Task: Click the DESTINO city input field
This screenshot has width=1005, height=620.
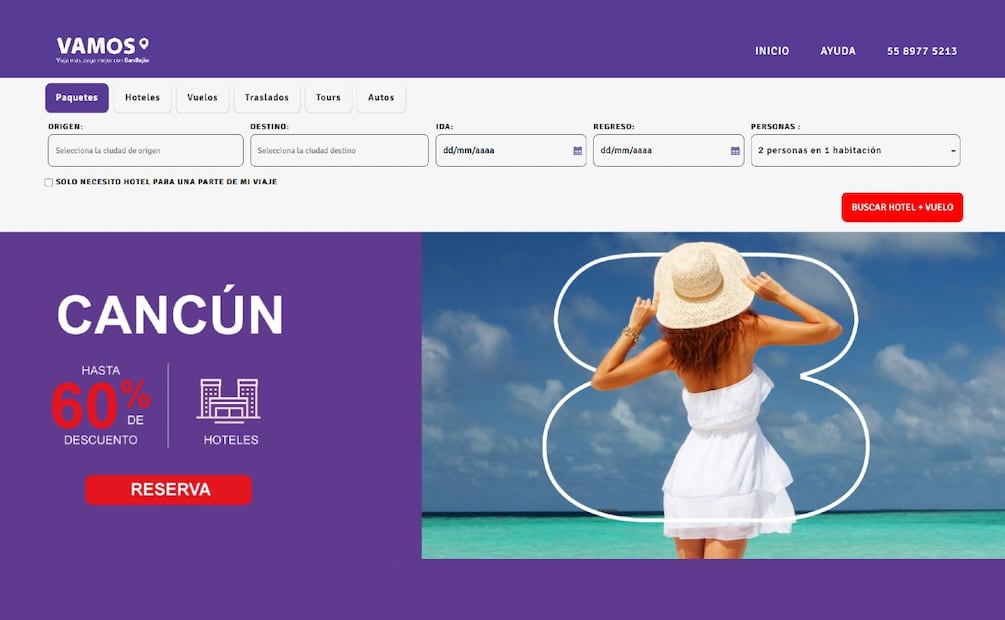Action: click(340, 150)
